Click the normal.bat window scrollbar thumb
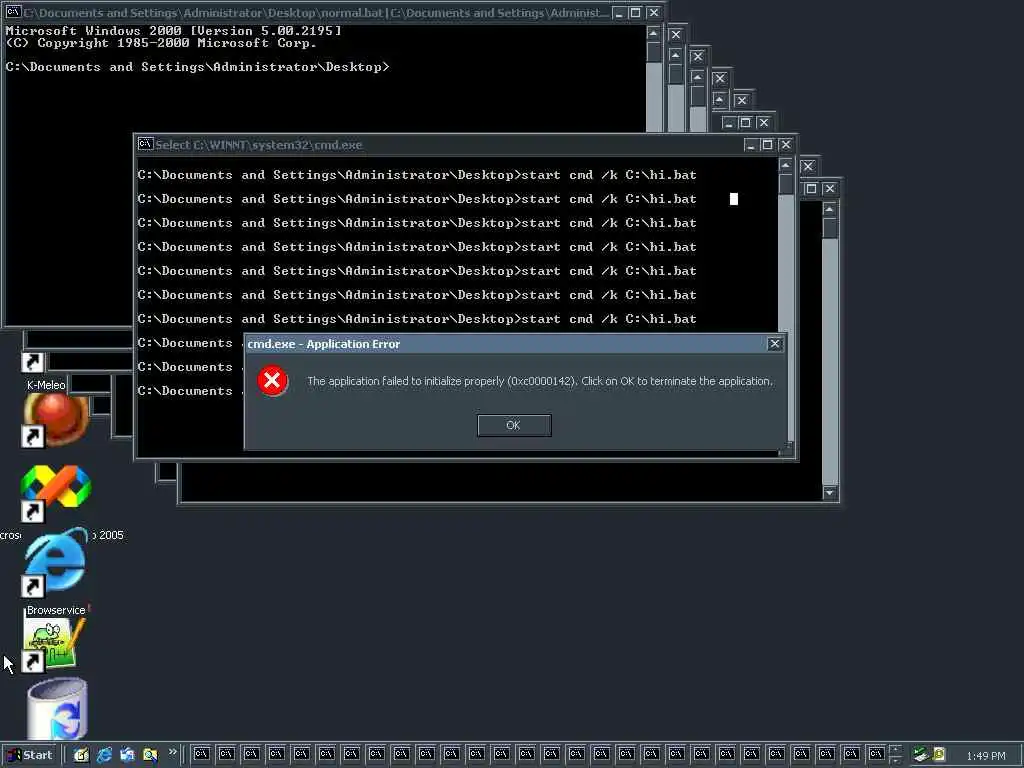1024x768 pixels. tap(653, 52)
